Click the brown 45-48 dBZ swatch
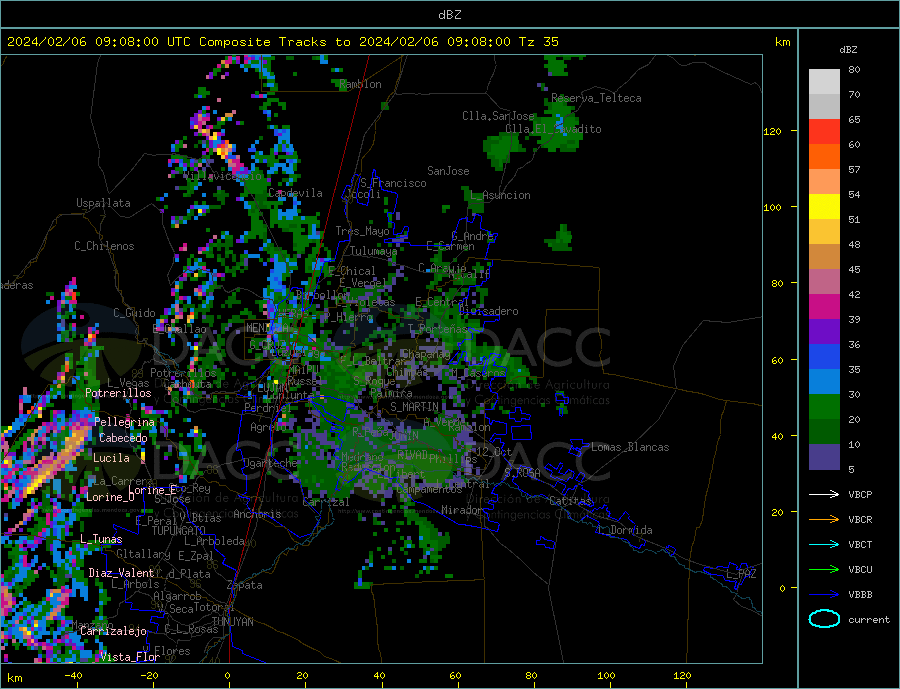The width and height of the screenshot is (900, 689). 824,257
